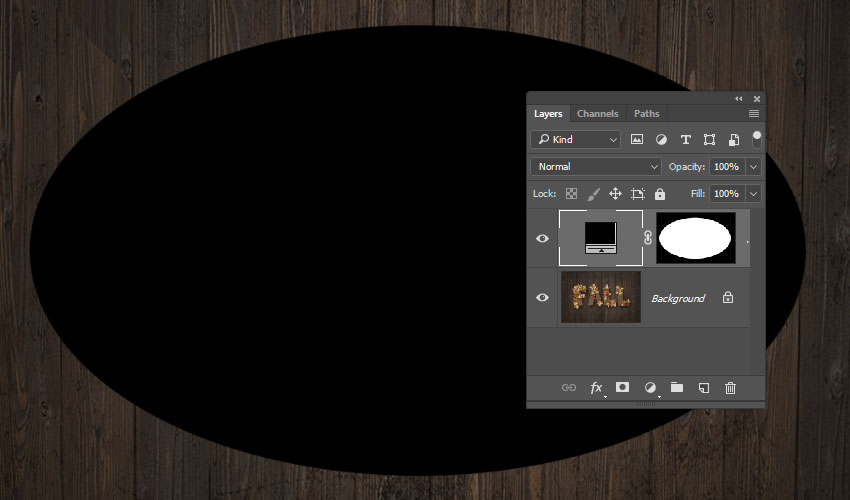Lock layer position
The image size is (850, 500).
pyautogui.click(x=615, y=194)
